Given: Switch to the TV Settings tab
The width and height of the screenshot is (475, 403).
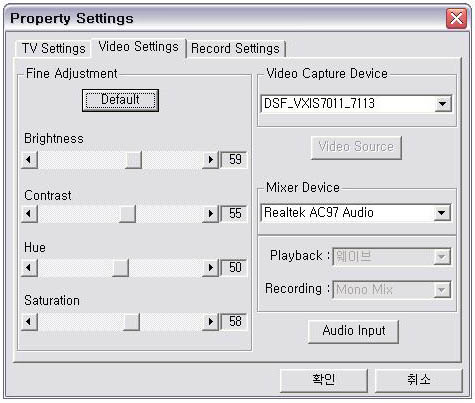Looking at the screenshot, I should pyautogui.click(x=53, y=49).
